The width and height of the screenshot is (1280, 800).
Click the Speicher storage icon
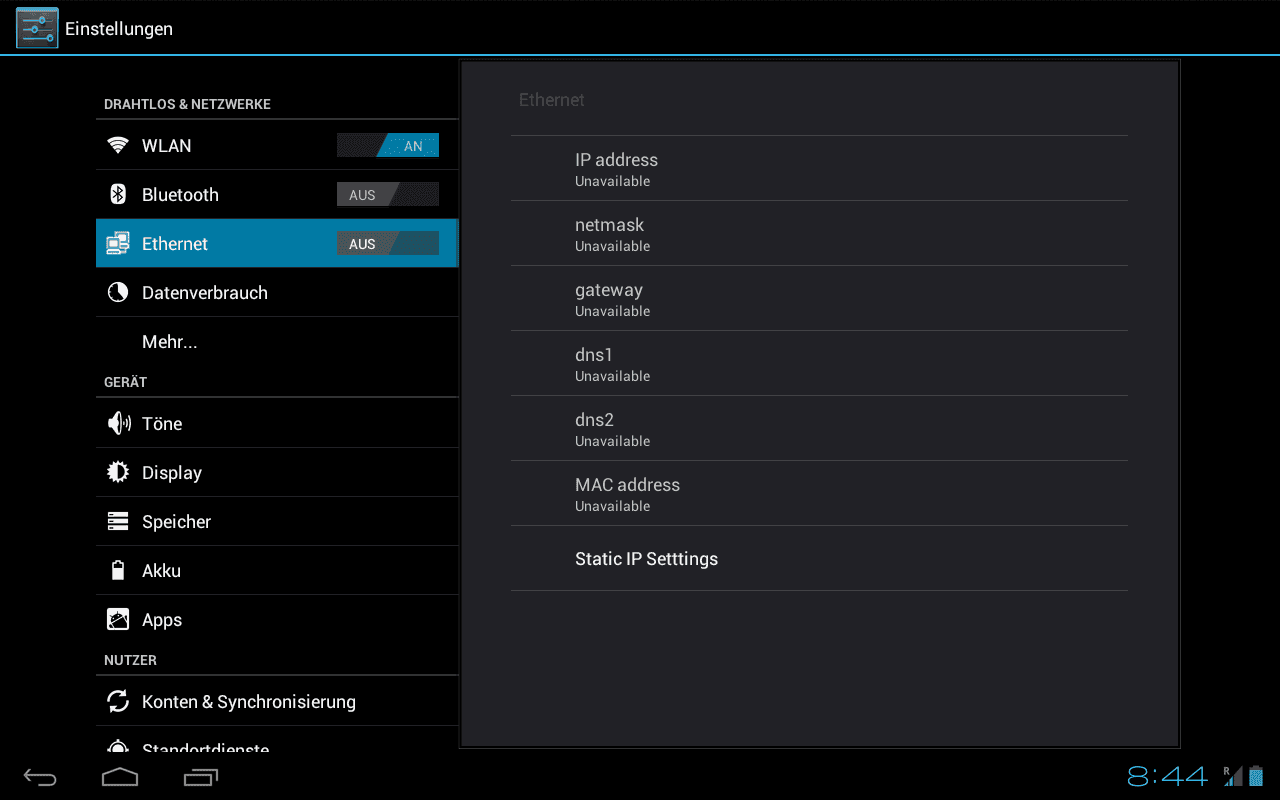pos(118,521)
